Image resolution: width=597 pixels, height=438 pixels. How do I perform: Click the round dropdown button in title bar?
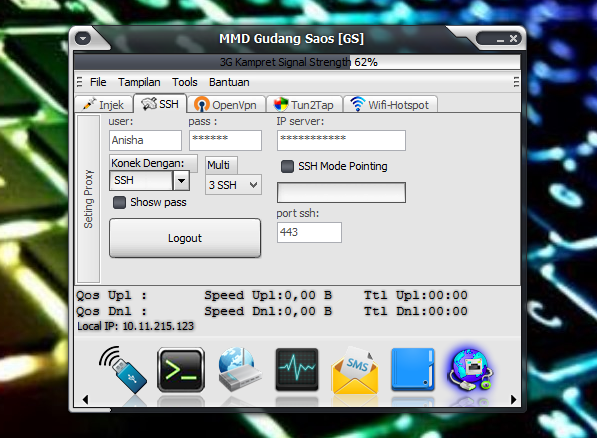(x=83, y=38)
